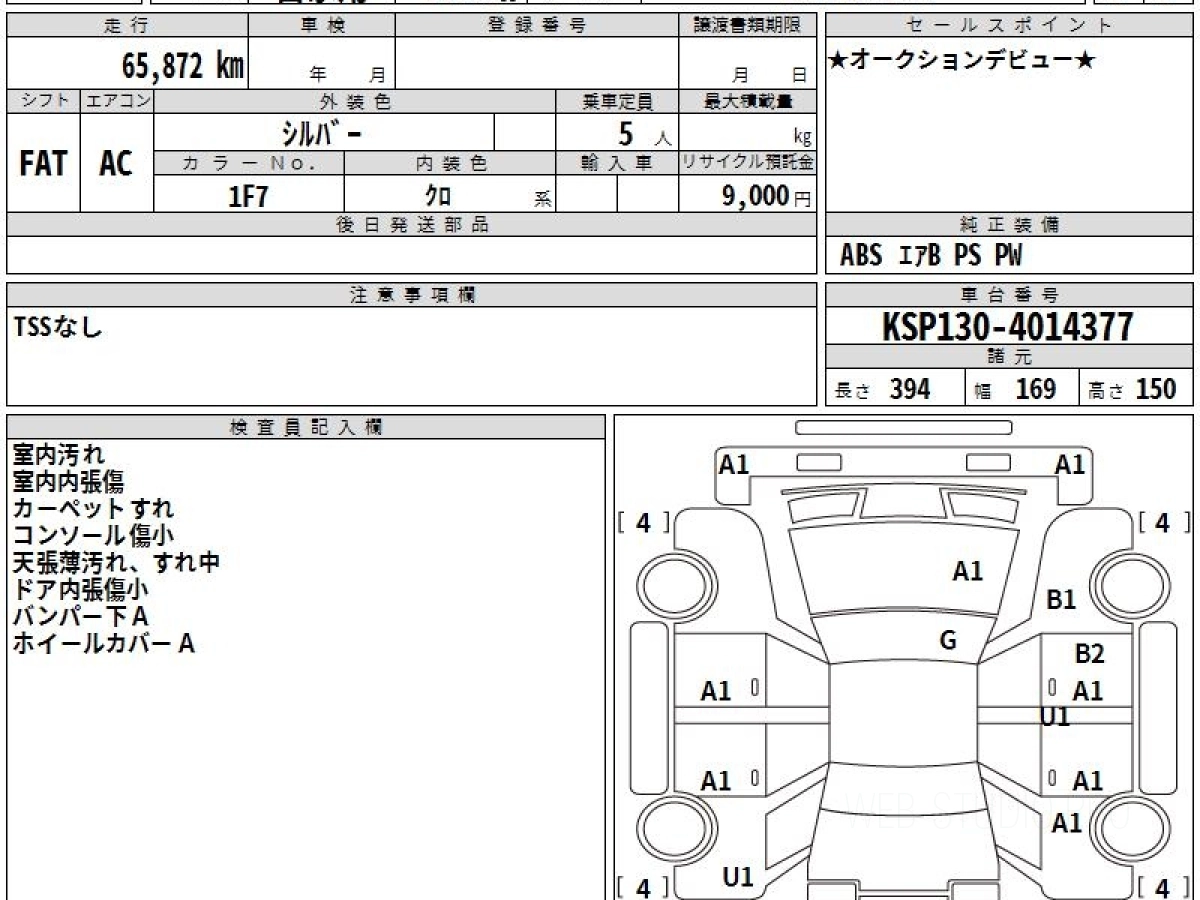Click the exterior color シルバー field
This screenshot has width=1200, height=900.
click(x=322, y=133)
